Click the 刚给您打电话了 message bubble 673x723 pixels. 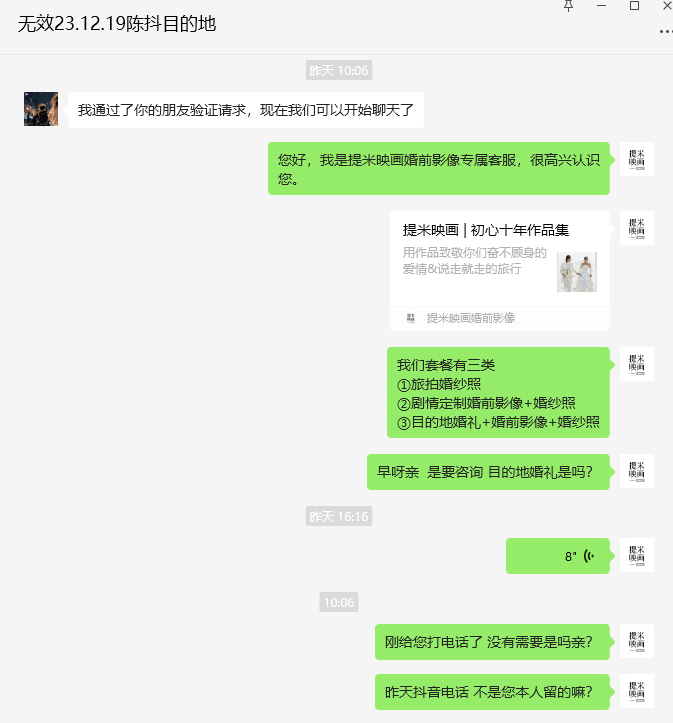click(492, 642)
